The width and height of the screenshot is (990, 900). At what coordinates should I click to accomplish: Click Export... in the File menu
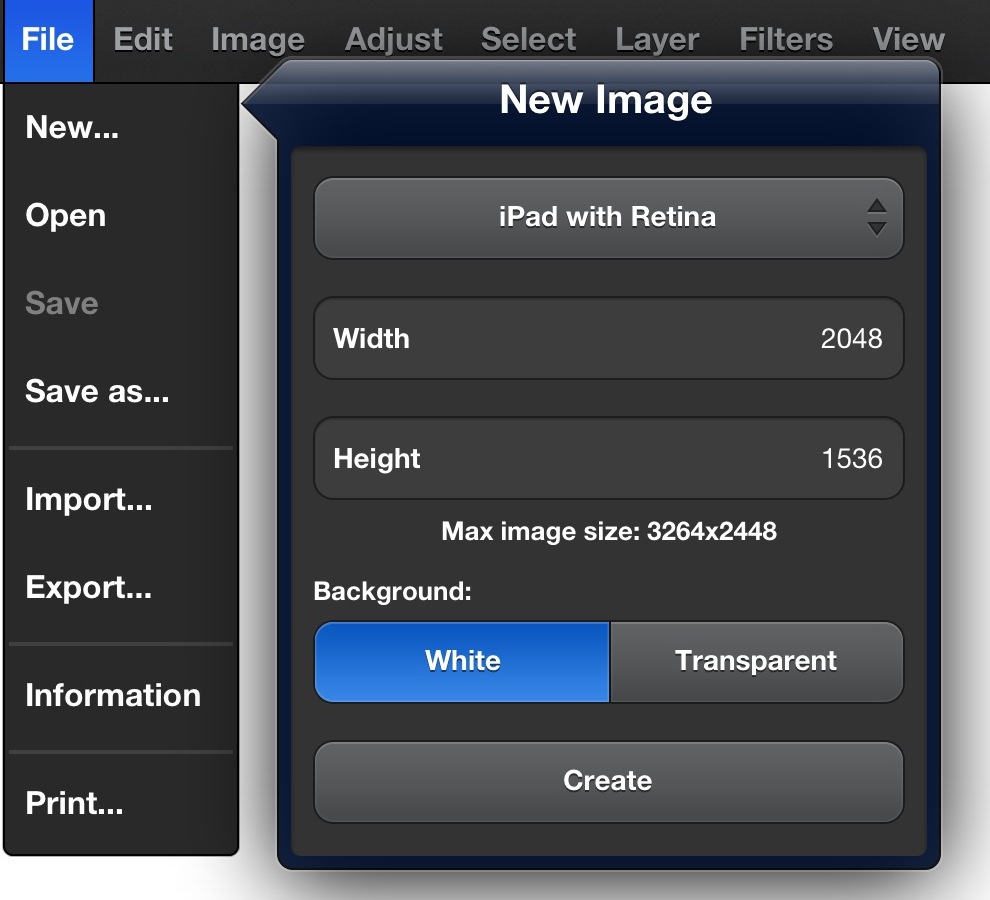pos(89,587)
